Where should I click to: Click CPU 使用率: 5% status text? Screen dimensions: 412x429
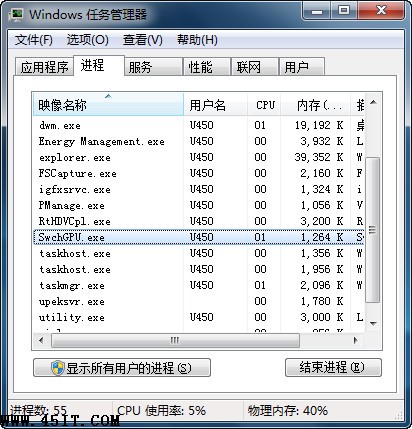coord(161,411)
